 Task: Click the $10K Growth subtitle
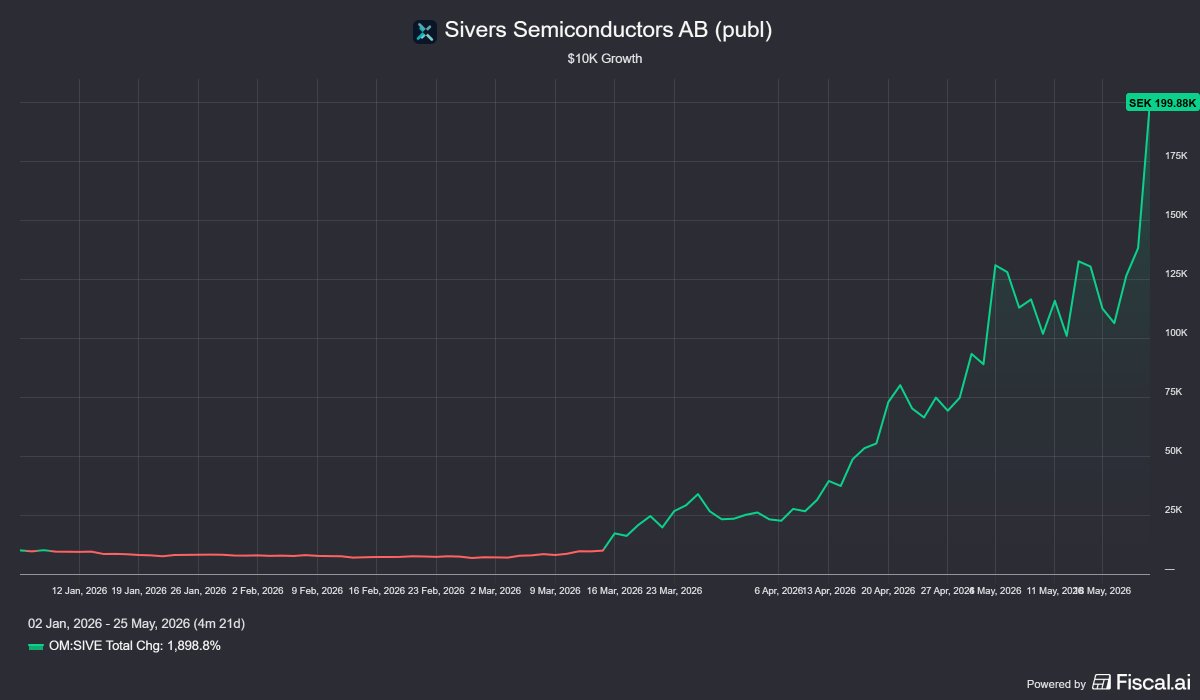(x=604, y=59)
